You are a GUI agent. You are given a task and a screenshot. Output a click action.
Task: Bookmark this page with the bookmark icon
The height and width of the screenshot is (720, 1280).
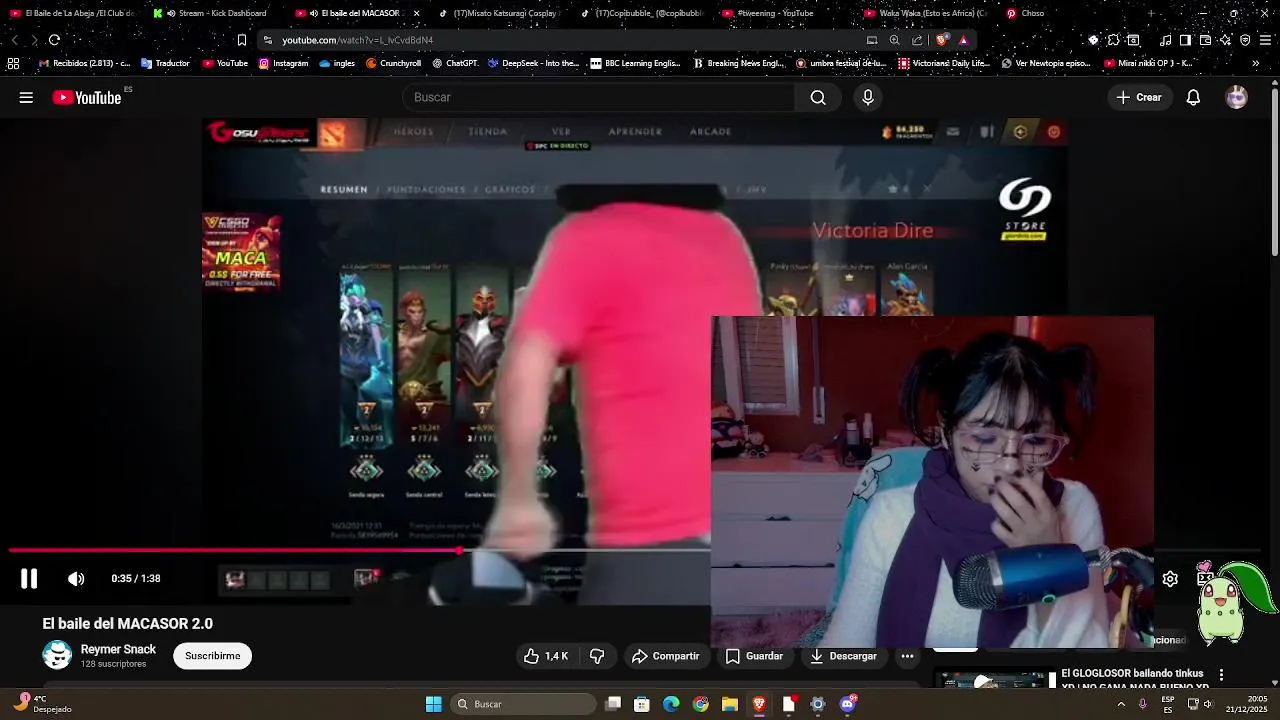241,40
